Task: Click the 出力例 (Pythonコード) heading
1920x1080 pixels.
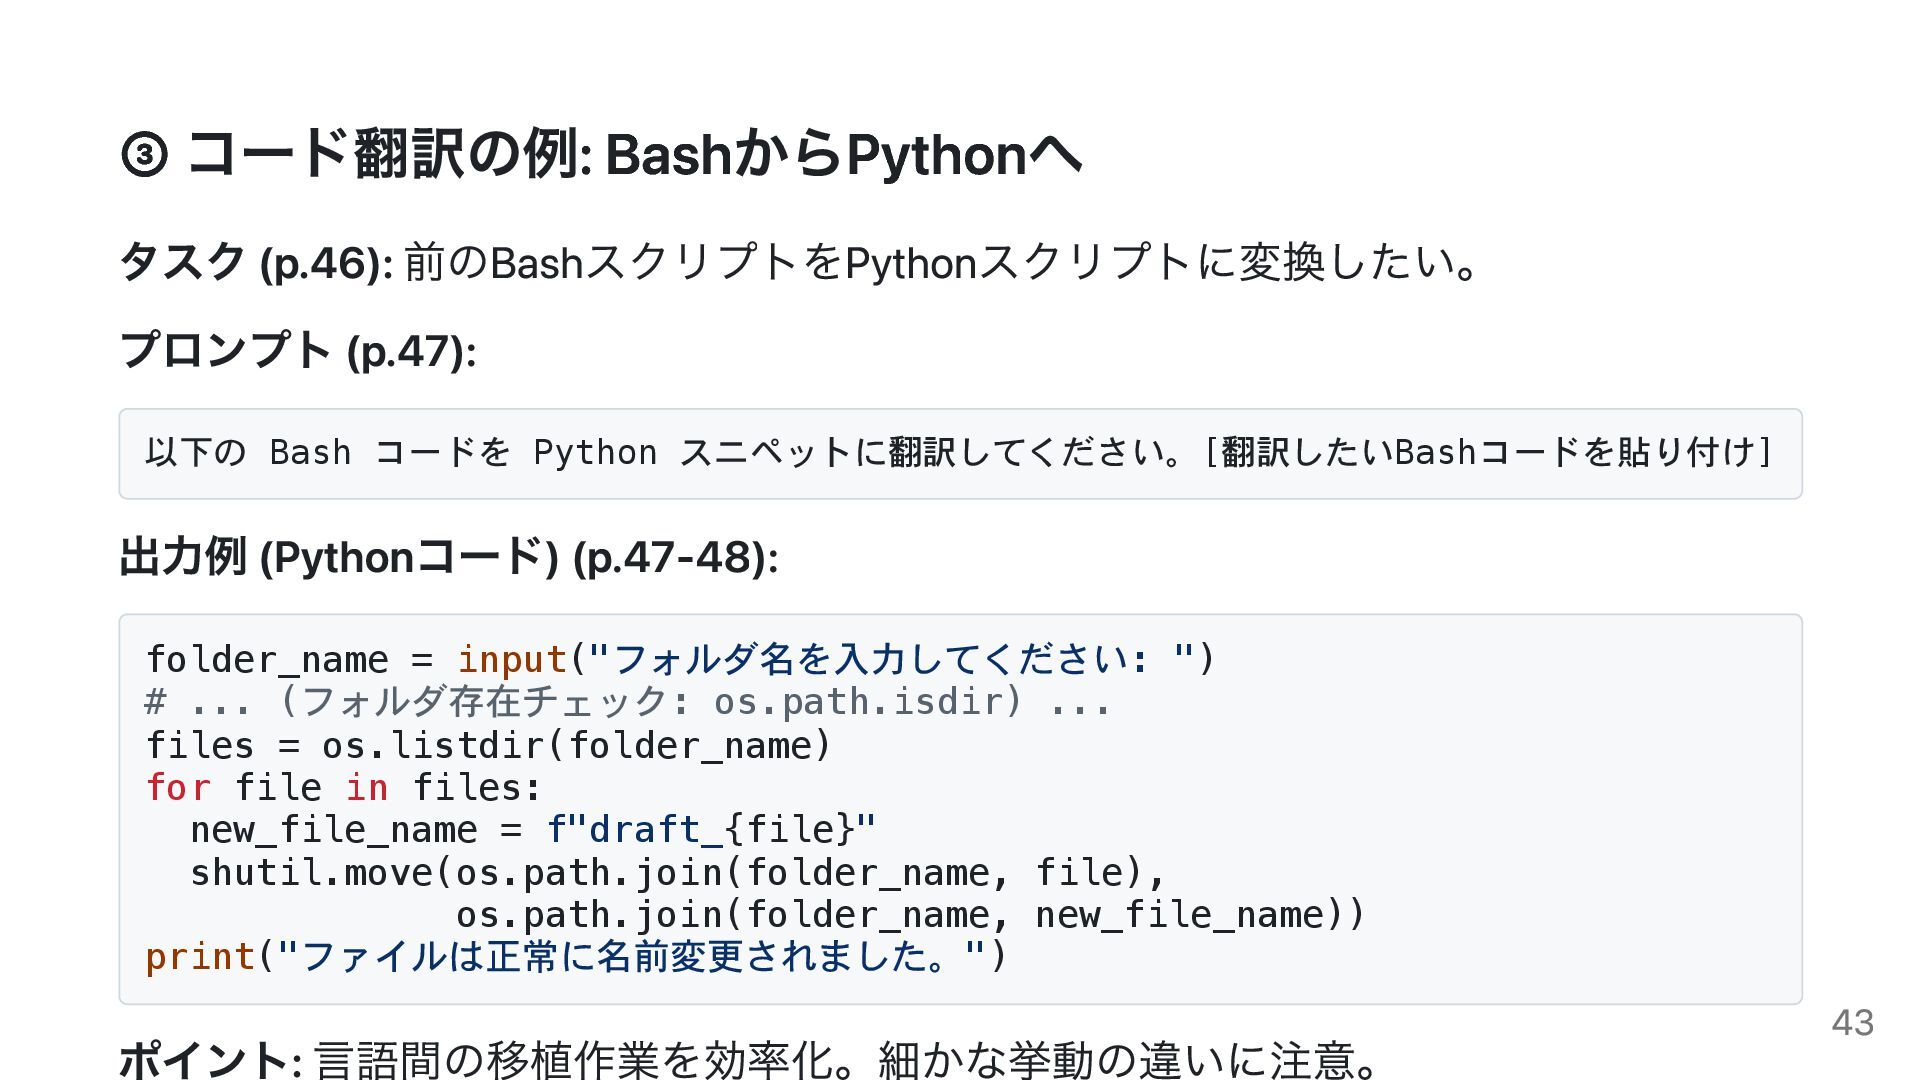Action: [448, 557]
